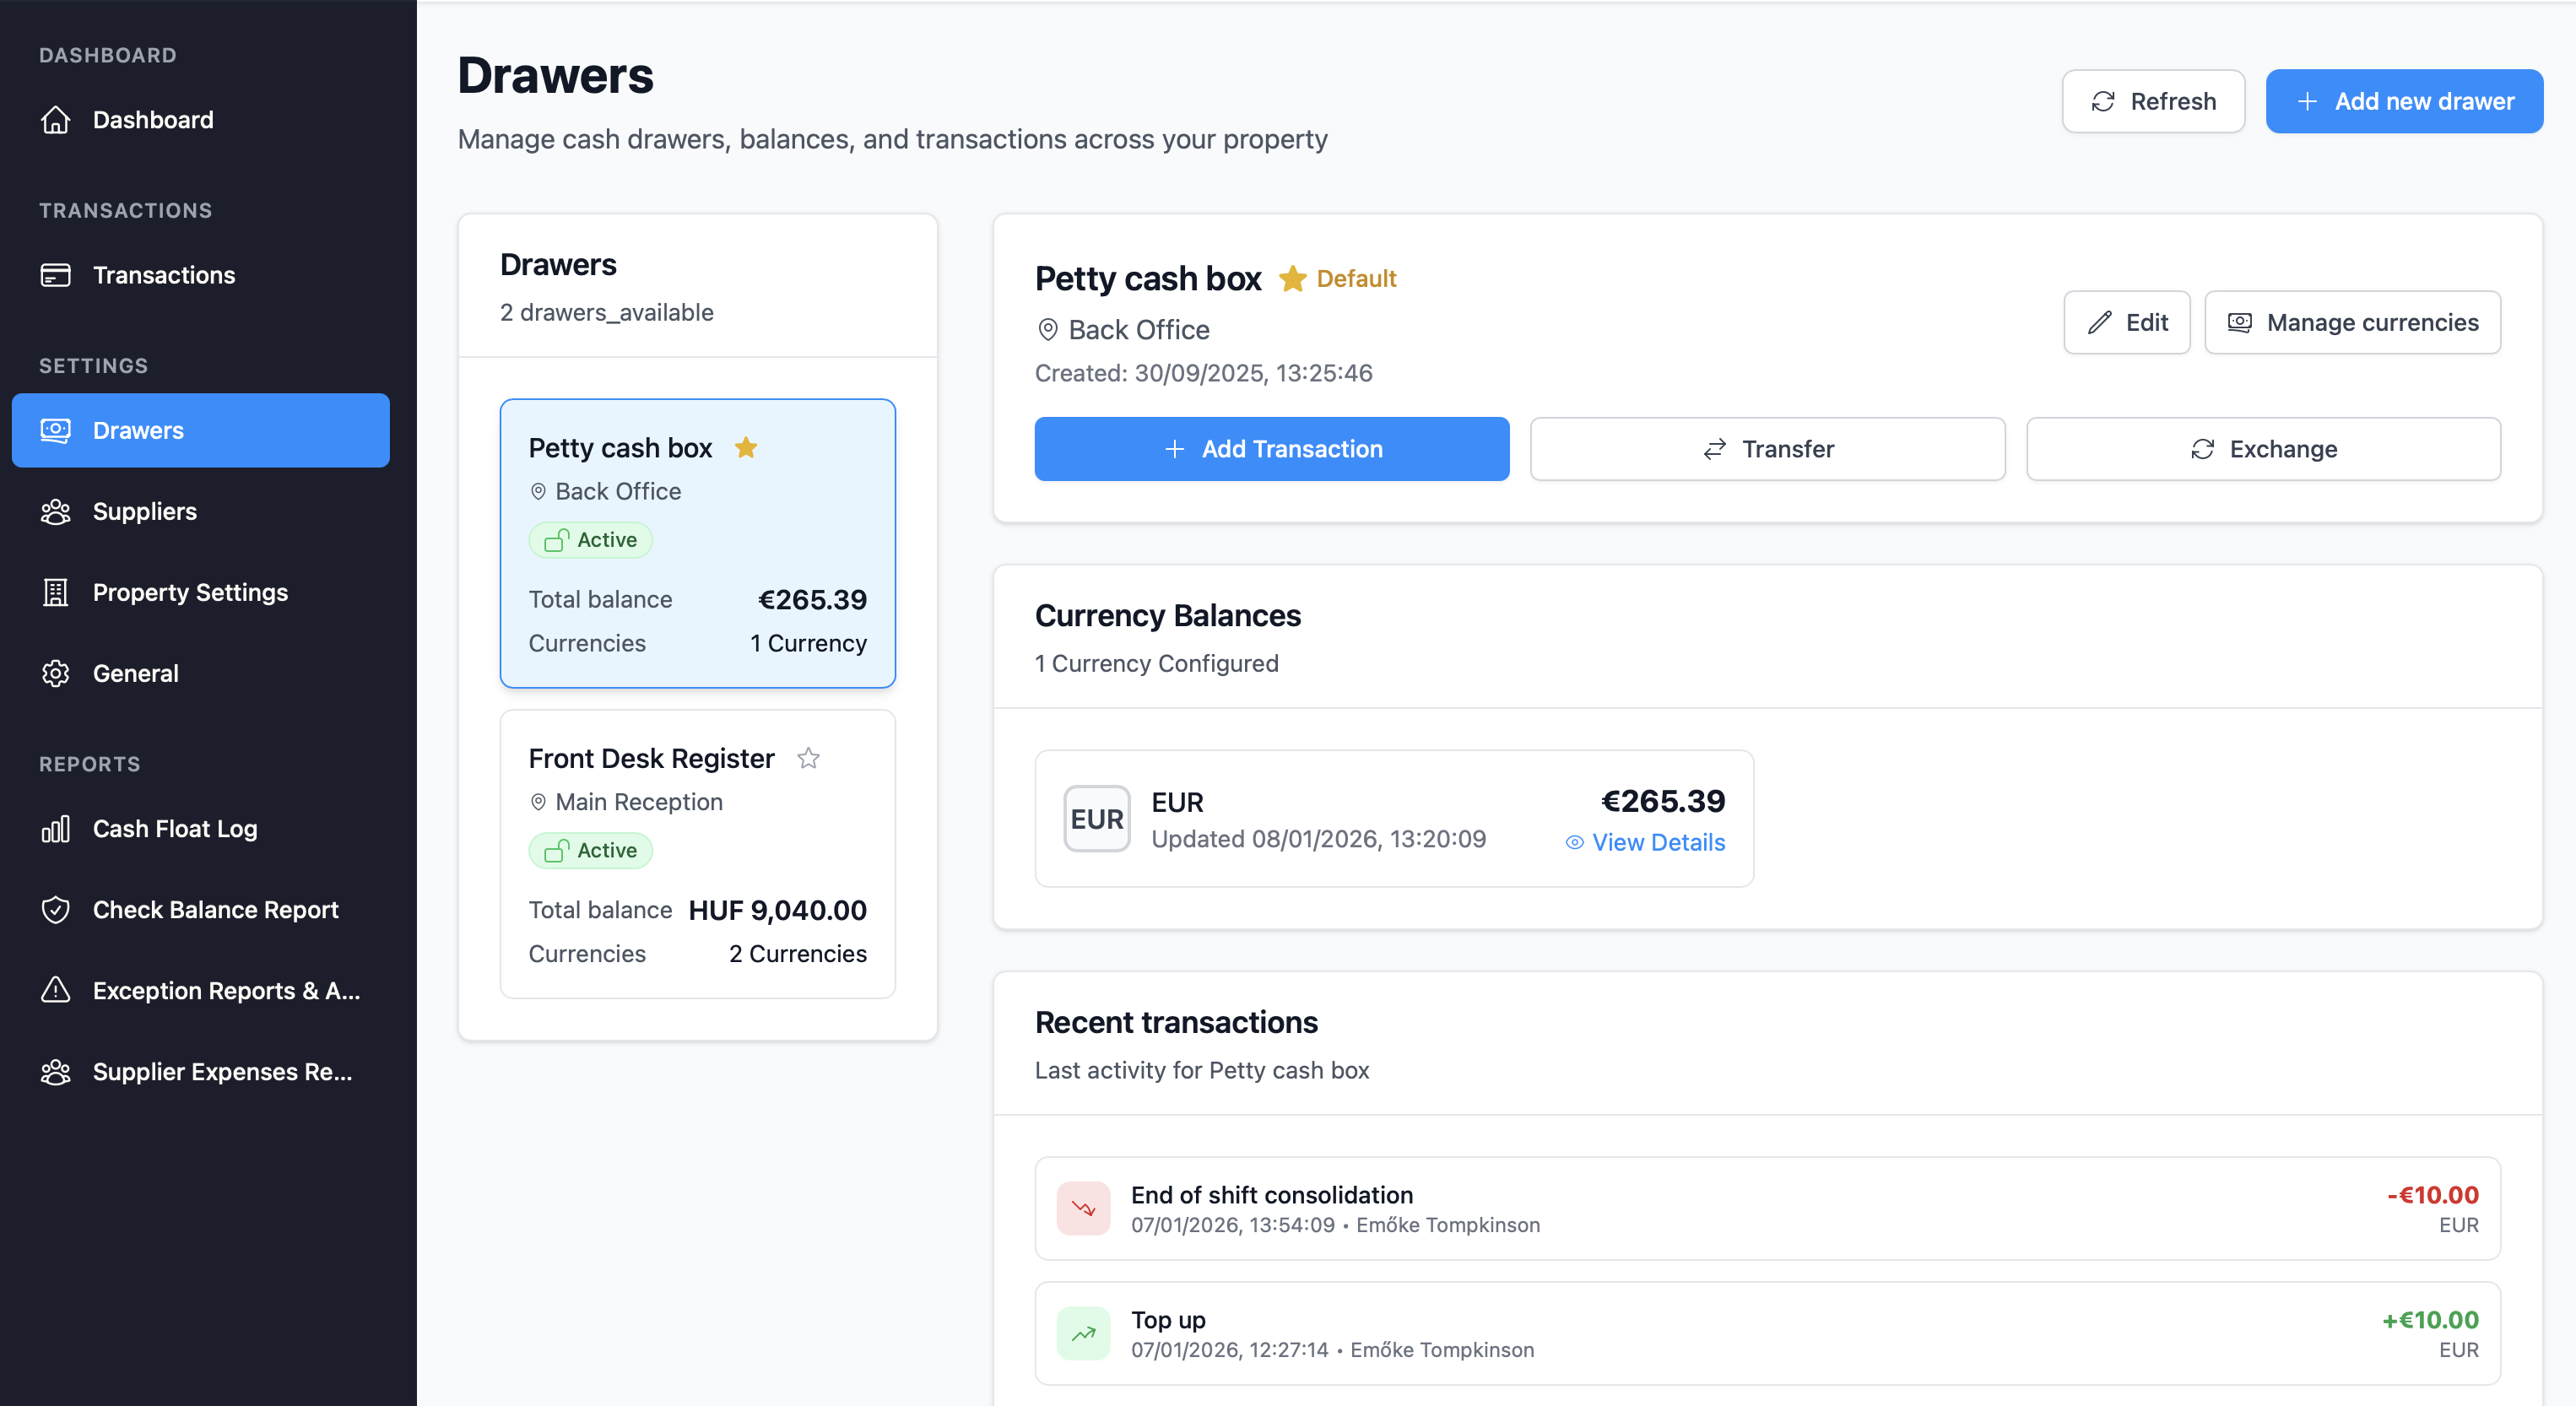Open Property Settings page
The image size is (2576, 1406).
(x=190, y=593)
